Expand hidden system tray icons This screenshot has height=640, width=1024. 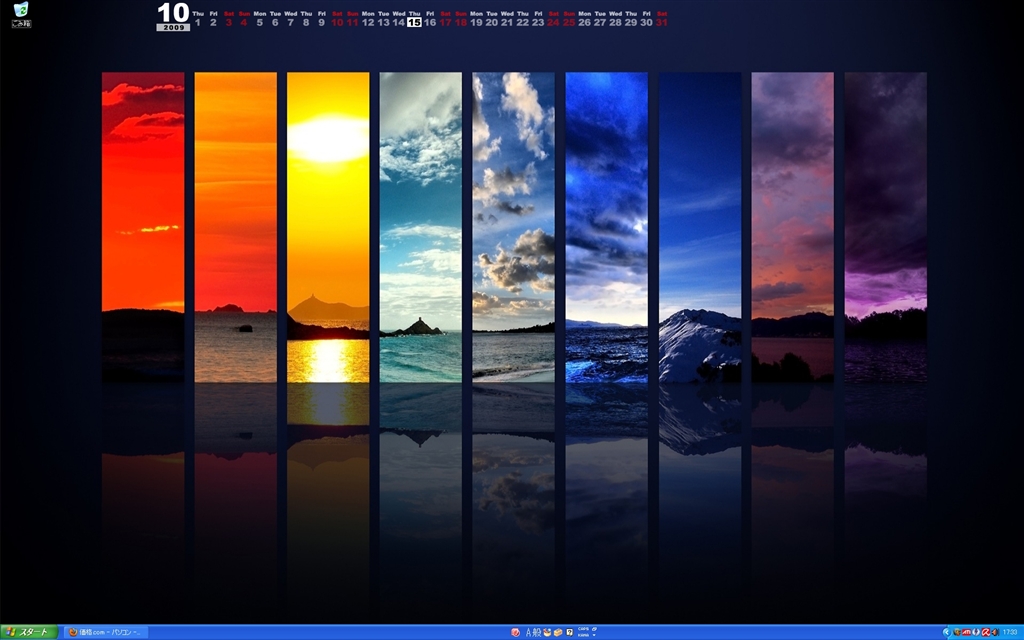point(947,632)
